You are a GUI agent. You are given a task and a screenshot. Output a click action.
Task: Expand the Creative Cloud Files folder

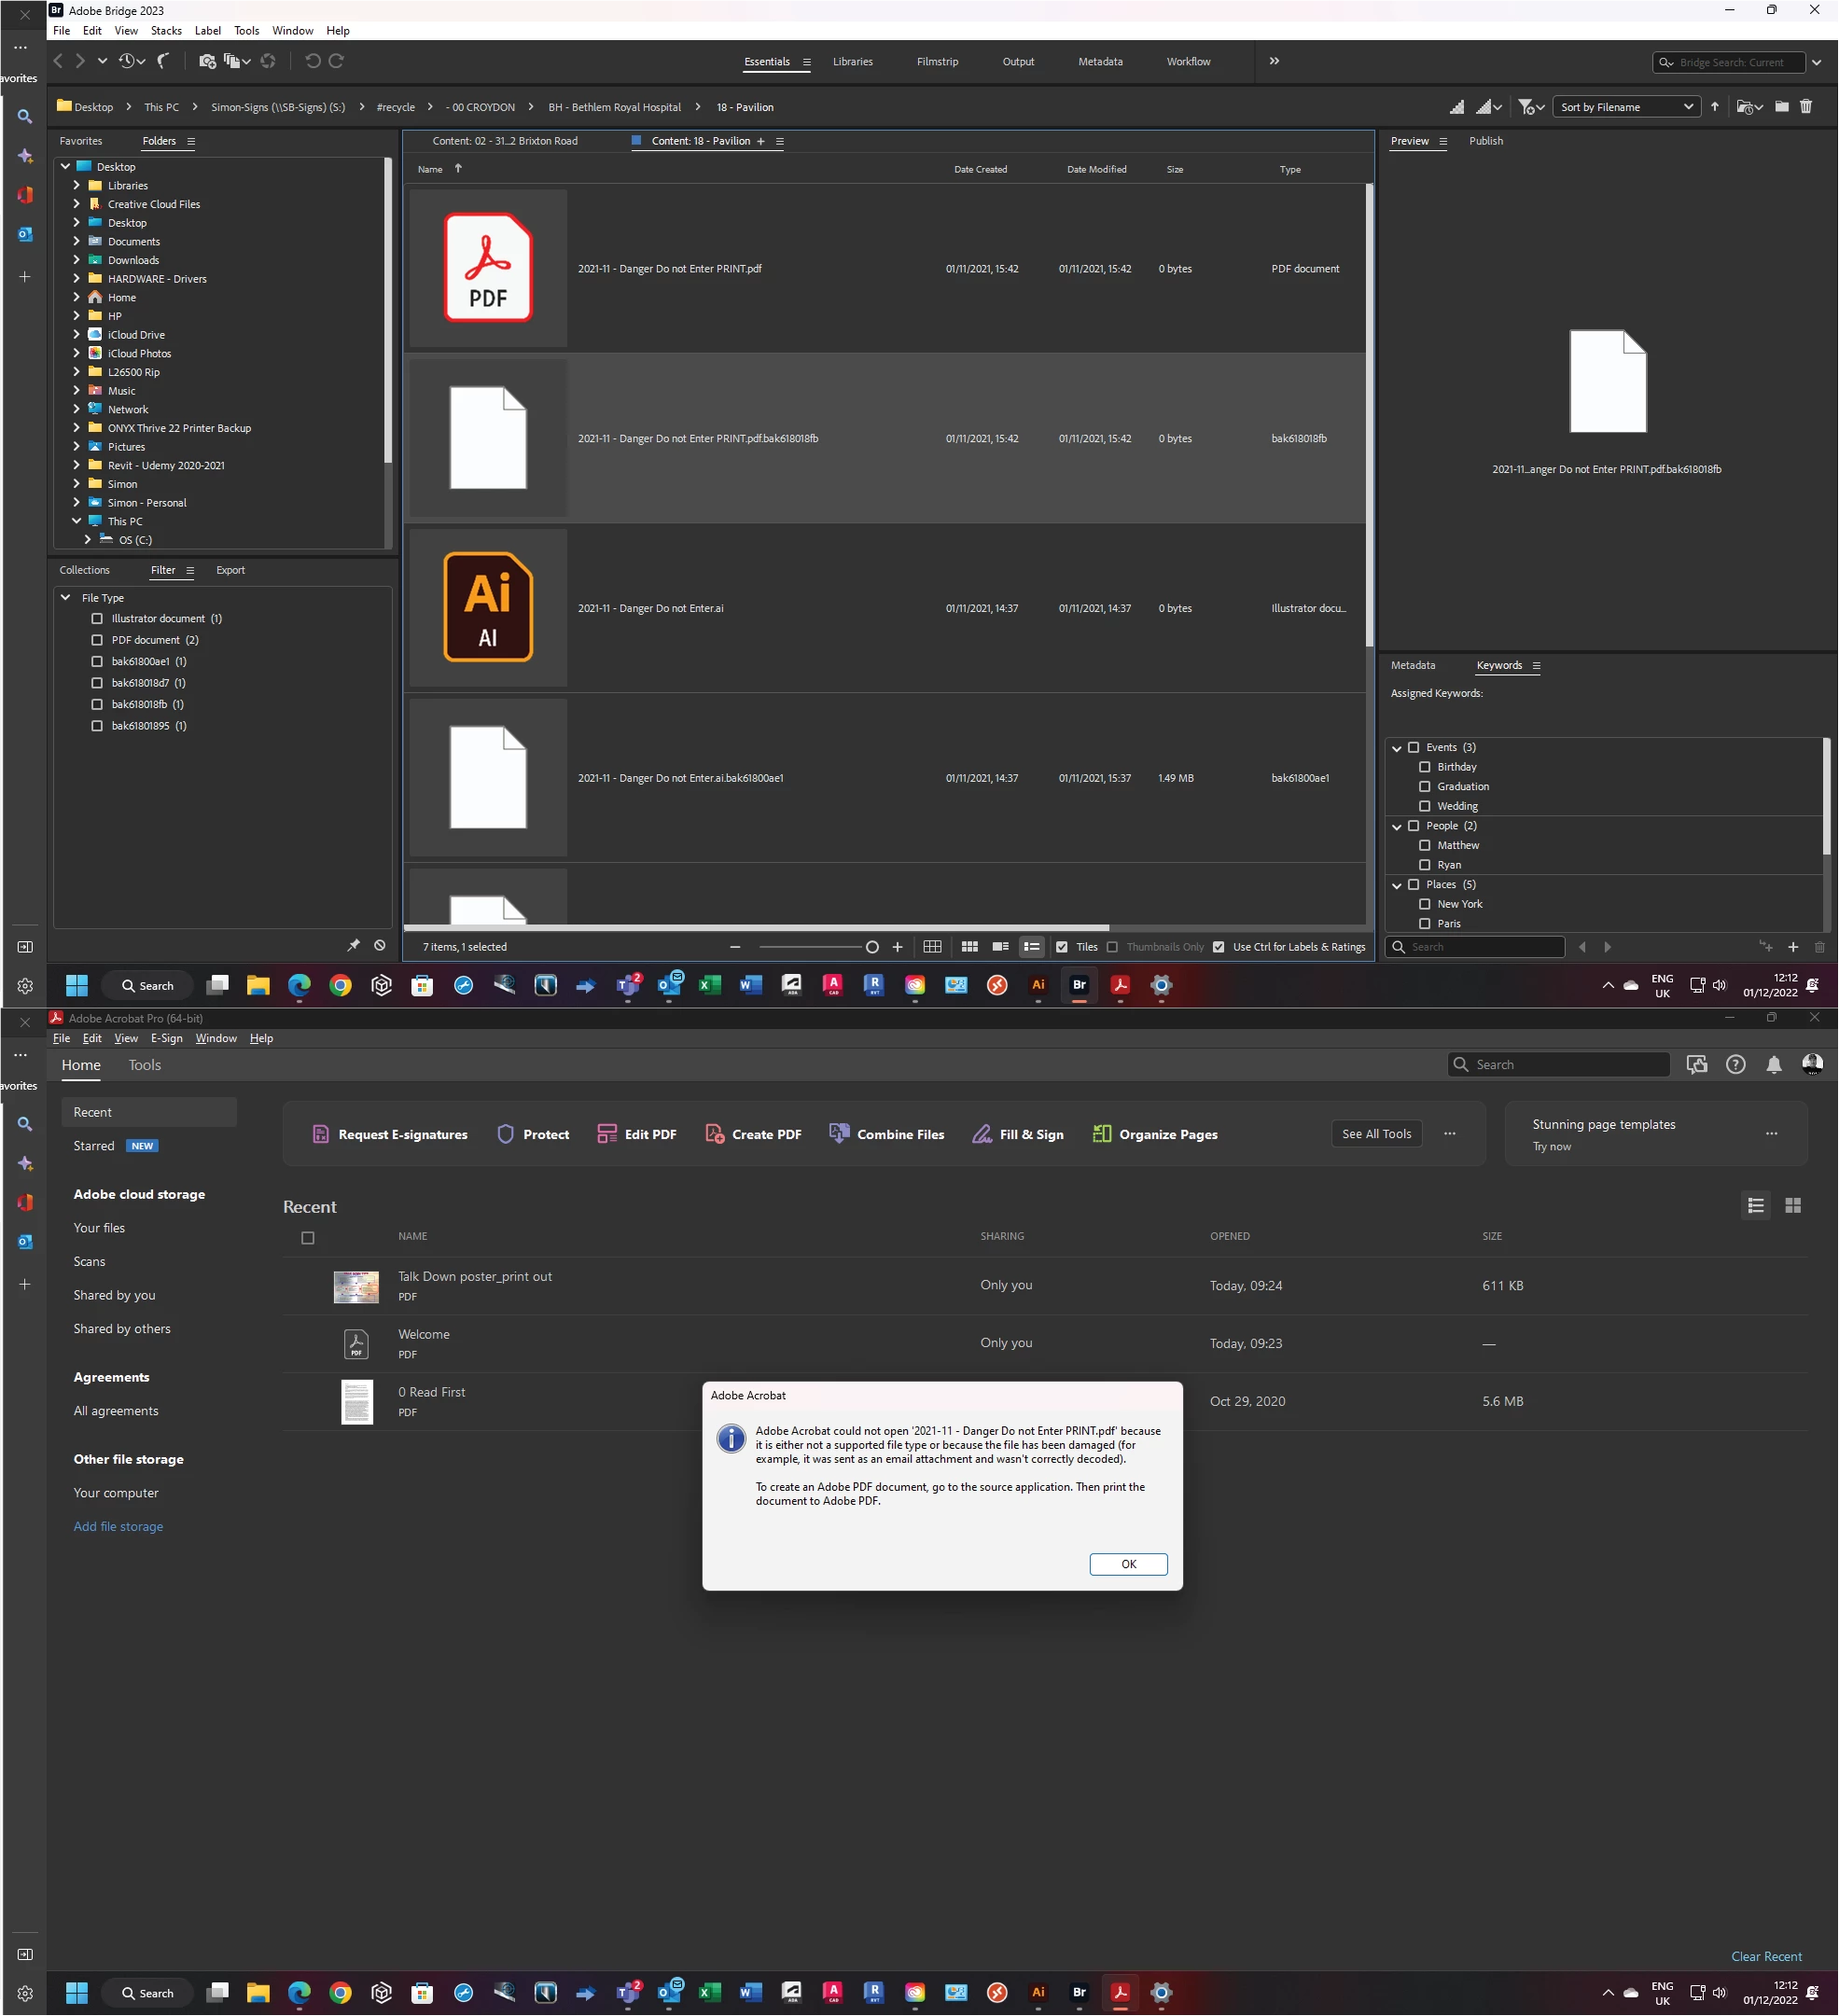[x=77, y=204]
